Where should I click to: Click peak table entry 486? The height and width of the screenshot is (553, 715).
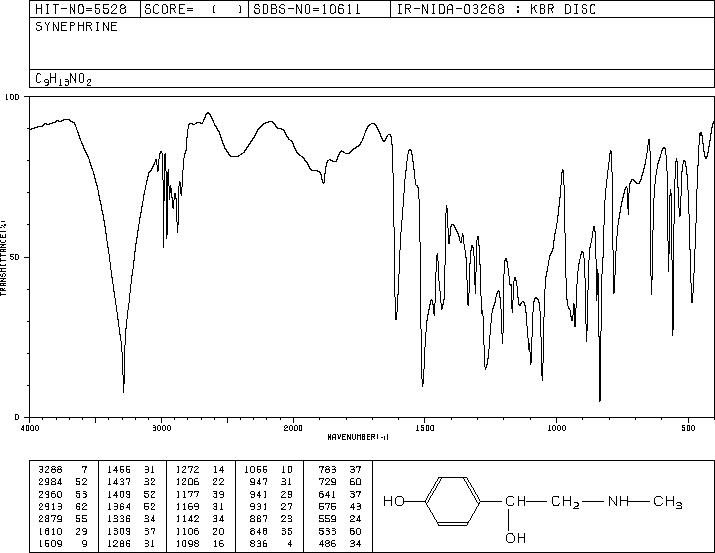[327, 543]
